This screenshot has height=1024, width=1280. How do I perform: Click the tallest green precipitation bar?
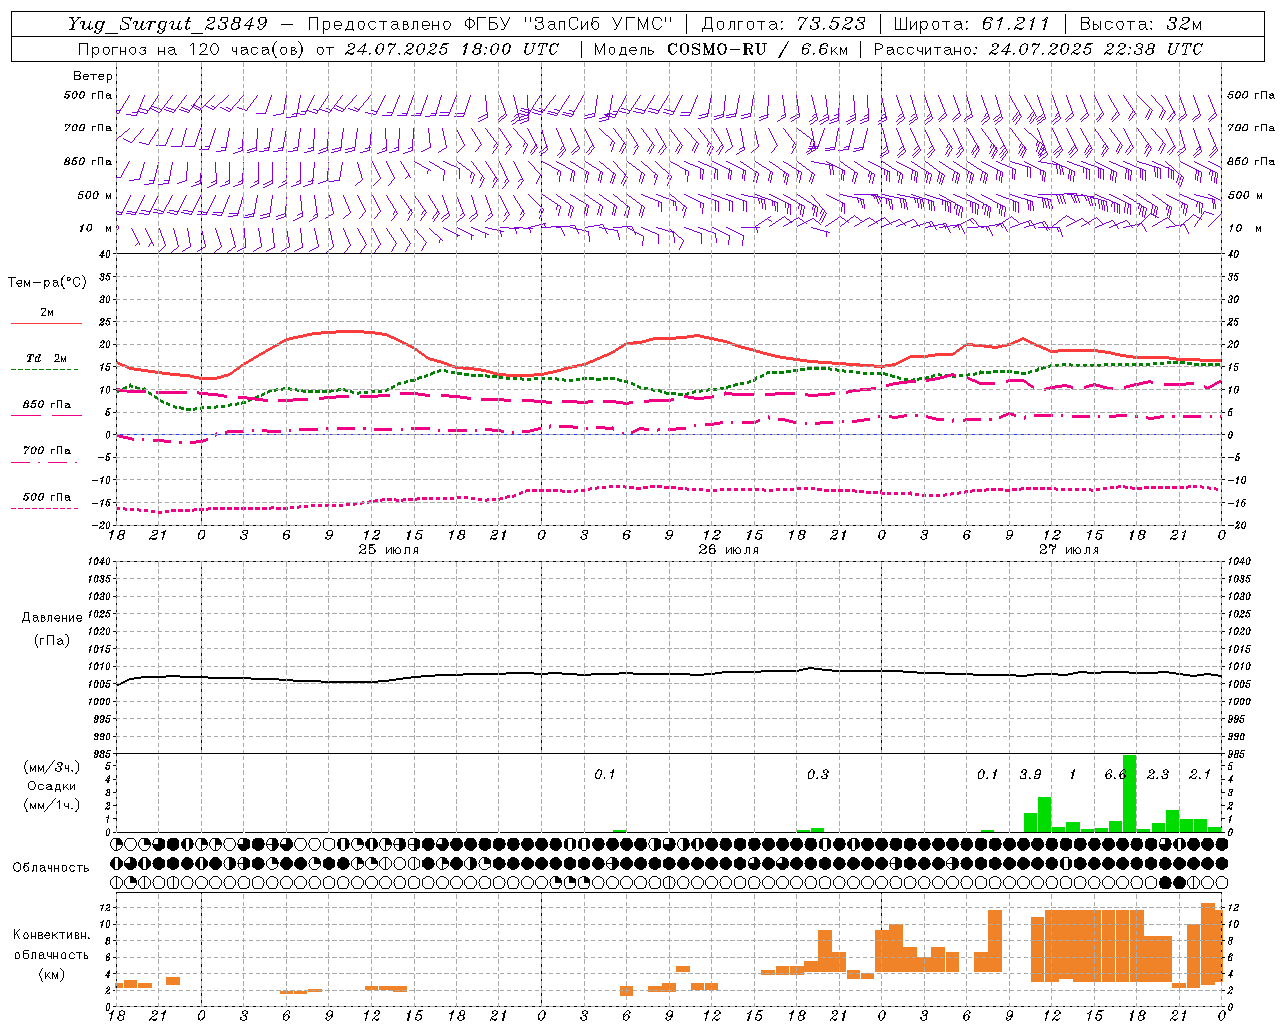(x=1130, y=793)
